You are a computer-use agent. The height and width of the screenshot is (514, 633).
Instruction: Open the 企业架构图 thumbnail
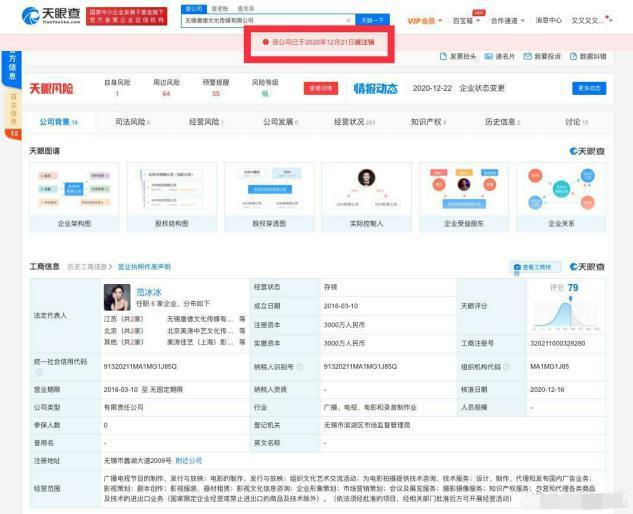pos(74,197)
